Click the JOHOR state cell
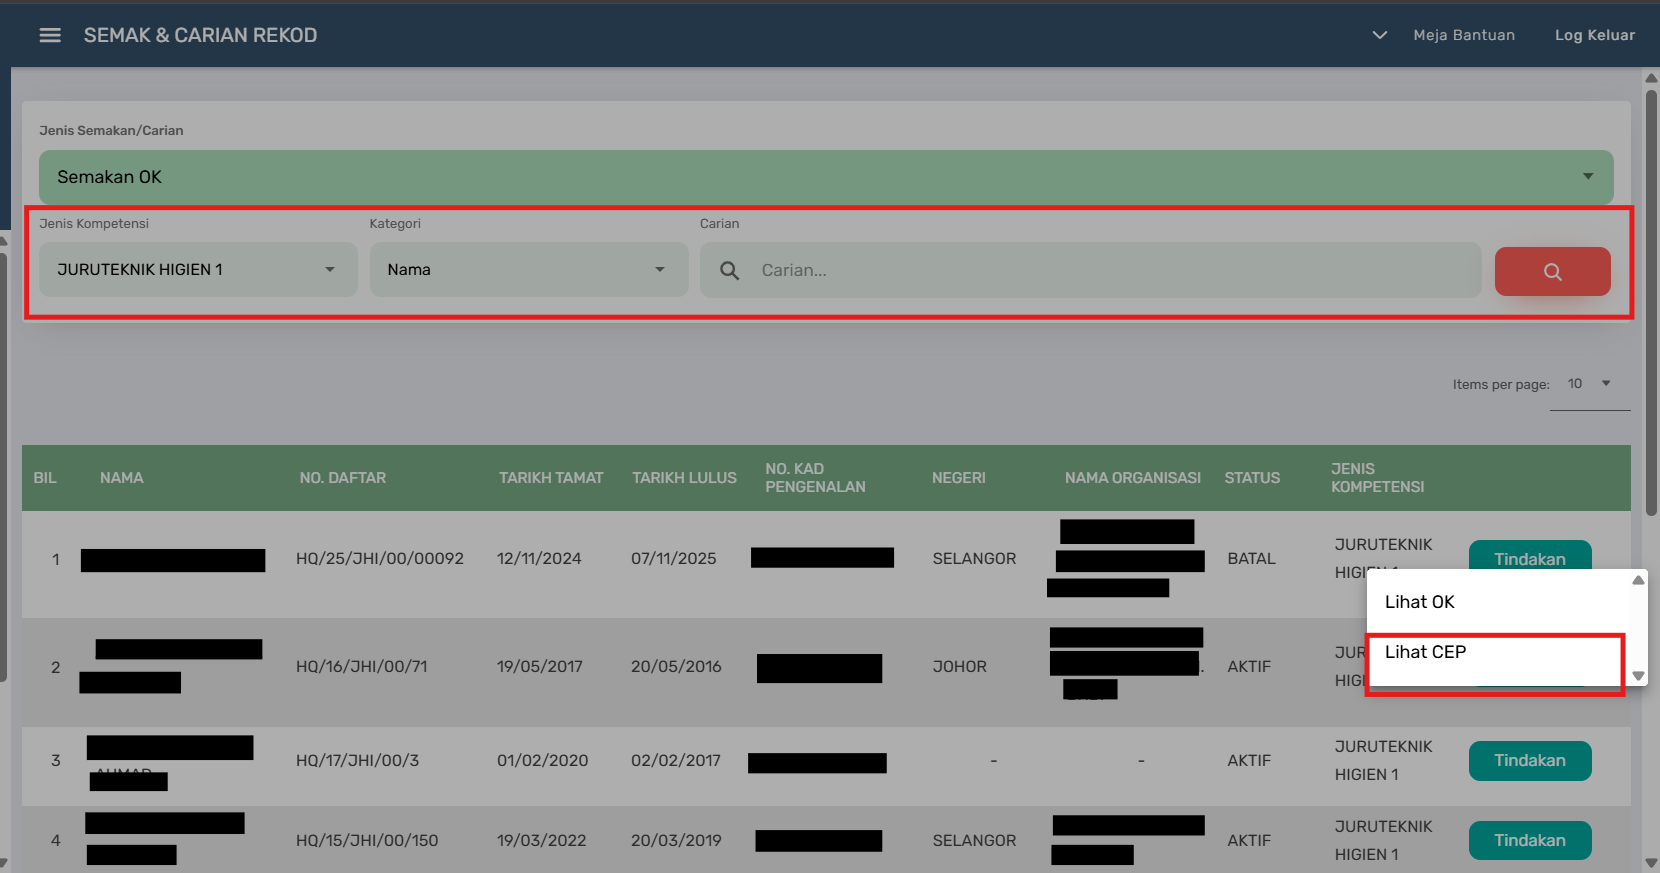The height and width of the screenshot is (873, 1660). (x=959, y=667)
